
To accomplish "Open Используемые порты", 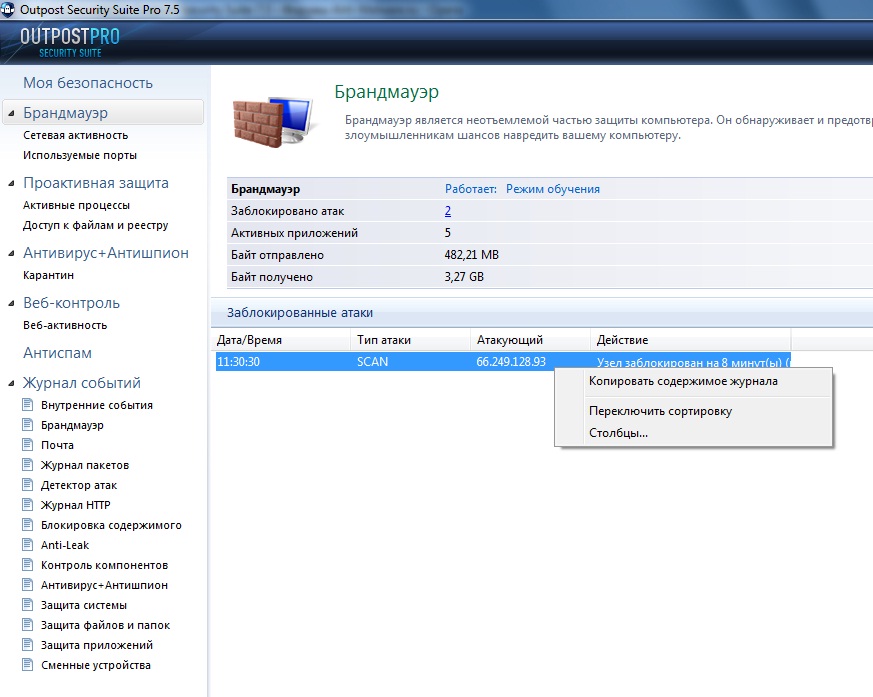I will coord(80,155).
